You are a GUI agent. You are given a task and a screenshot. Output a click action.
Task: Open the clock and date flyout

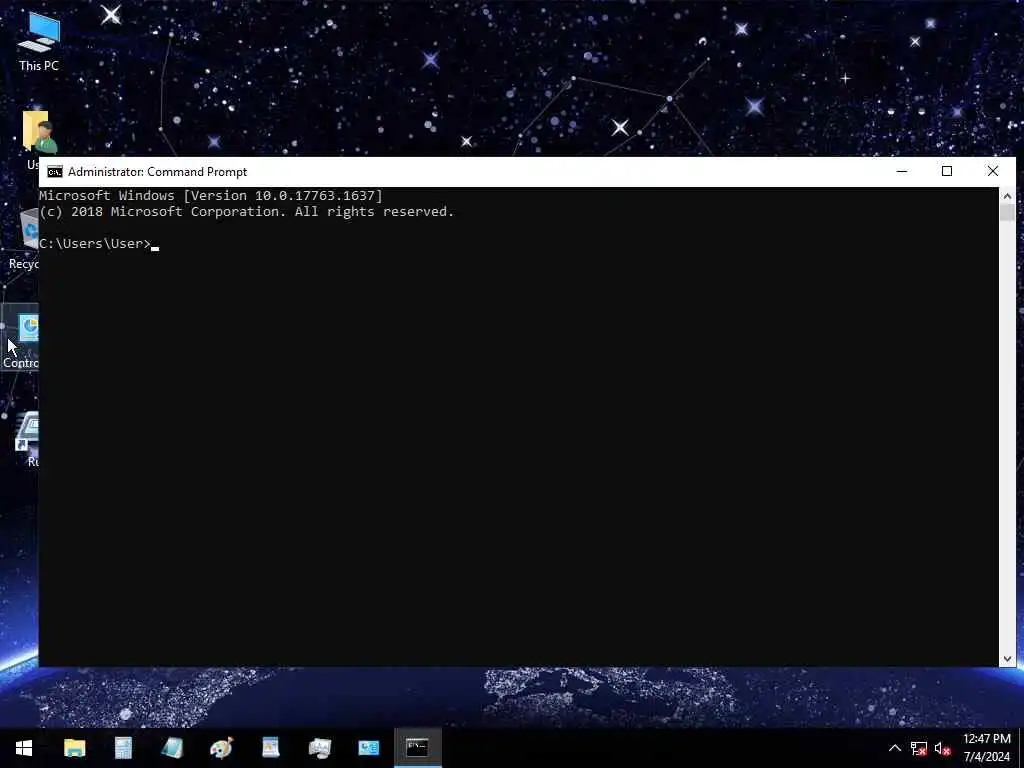(987, 748)
